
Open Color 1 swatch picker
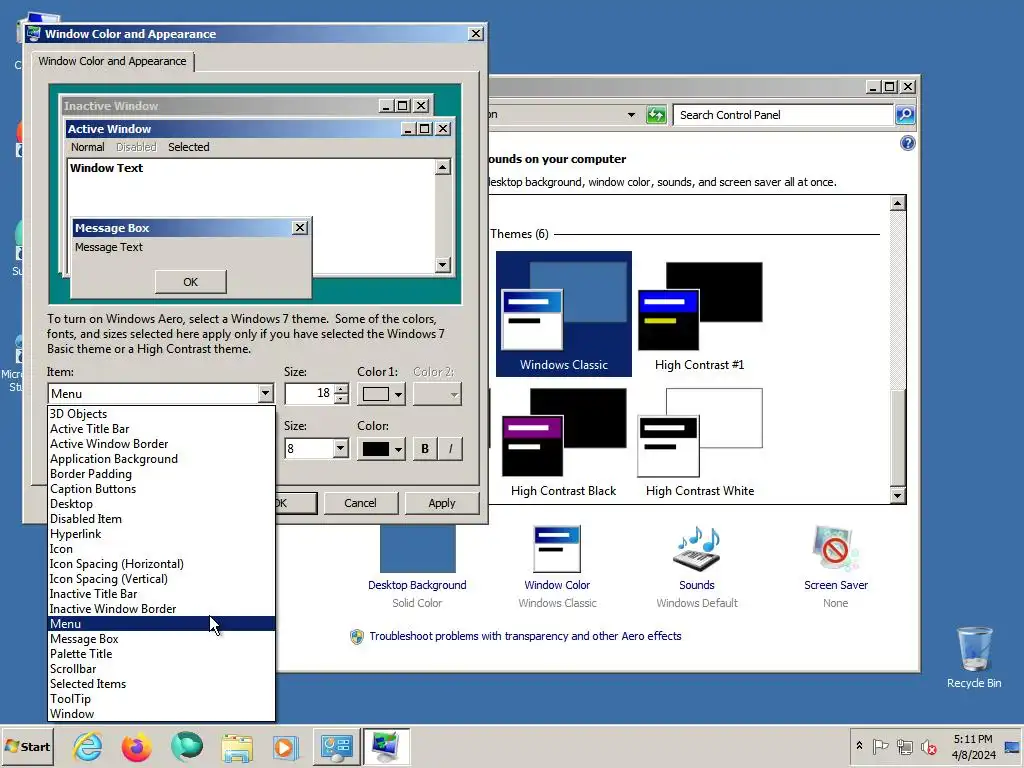click(381, 394)
